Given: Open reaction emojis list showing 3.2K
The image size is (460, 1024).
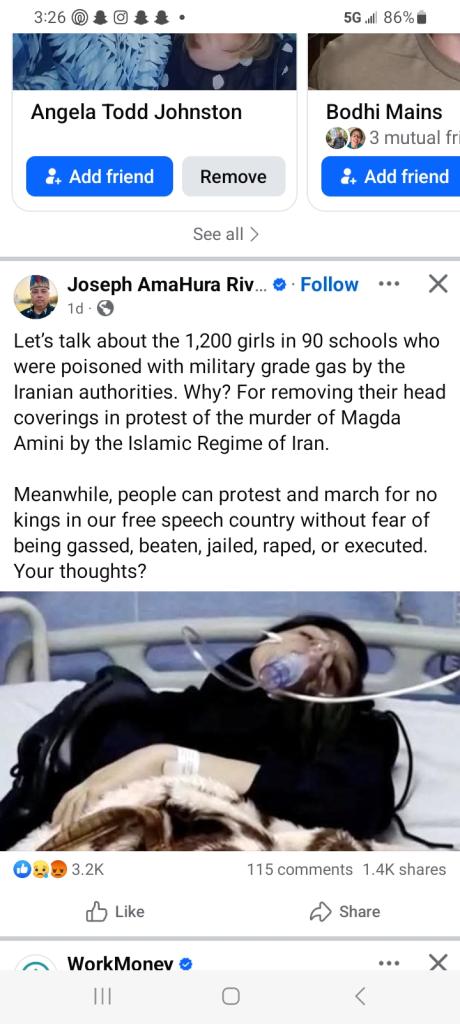Looking at the screenshot, I should [x=59, y=869].
